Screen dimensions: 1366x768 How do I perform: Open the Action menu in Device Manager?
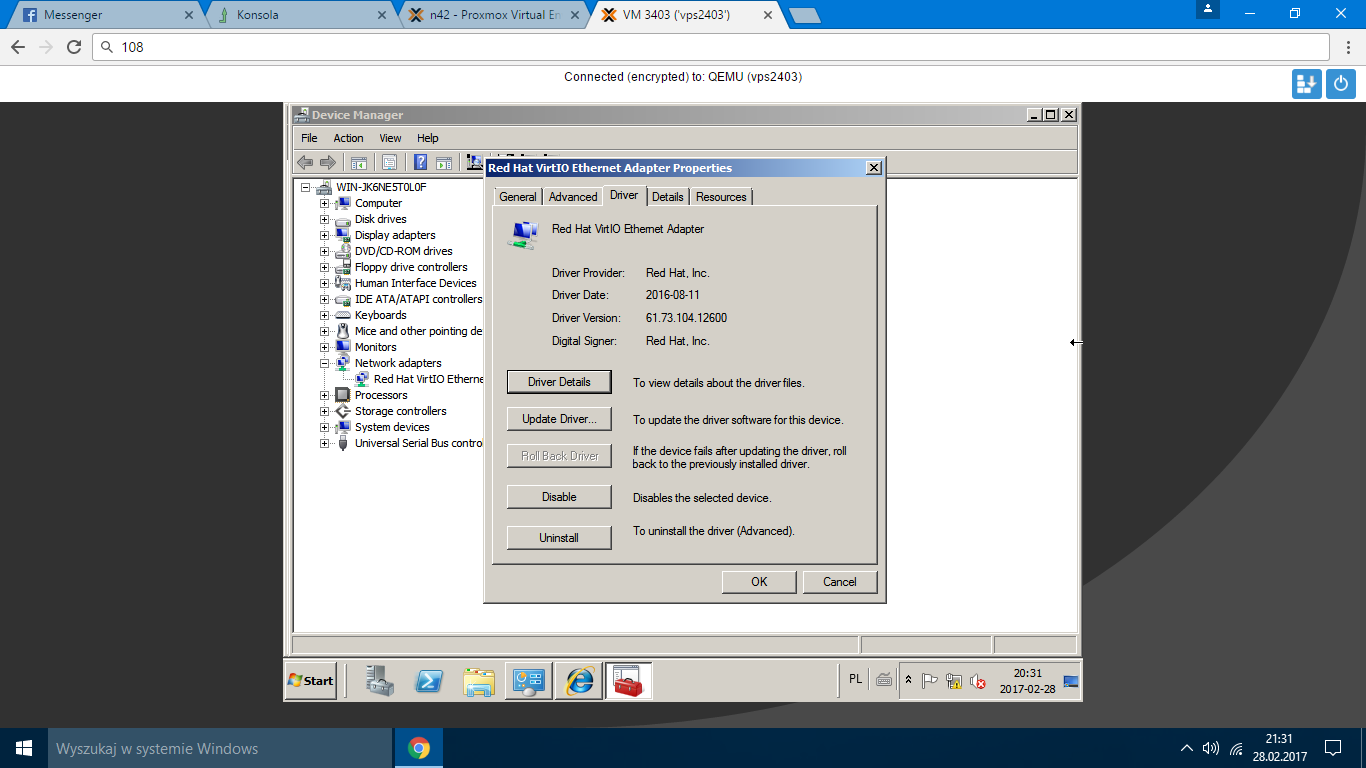pyautogui.click(x=348, y=138)
